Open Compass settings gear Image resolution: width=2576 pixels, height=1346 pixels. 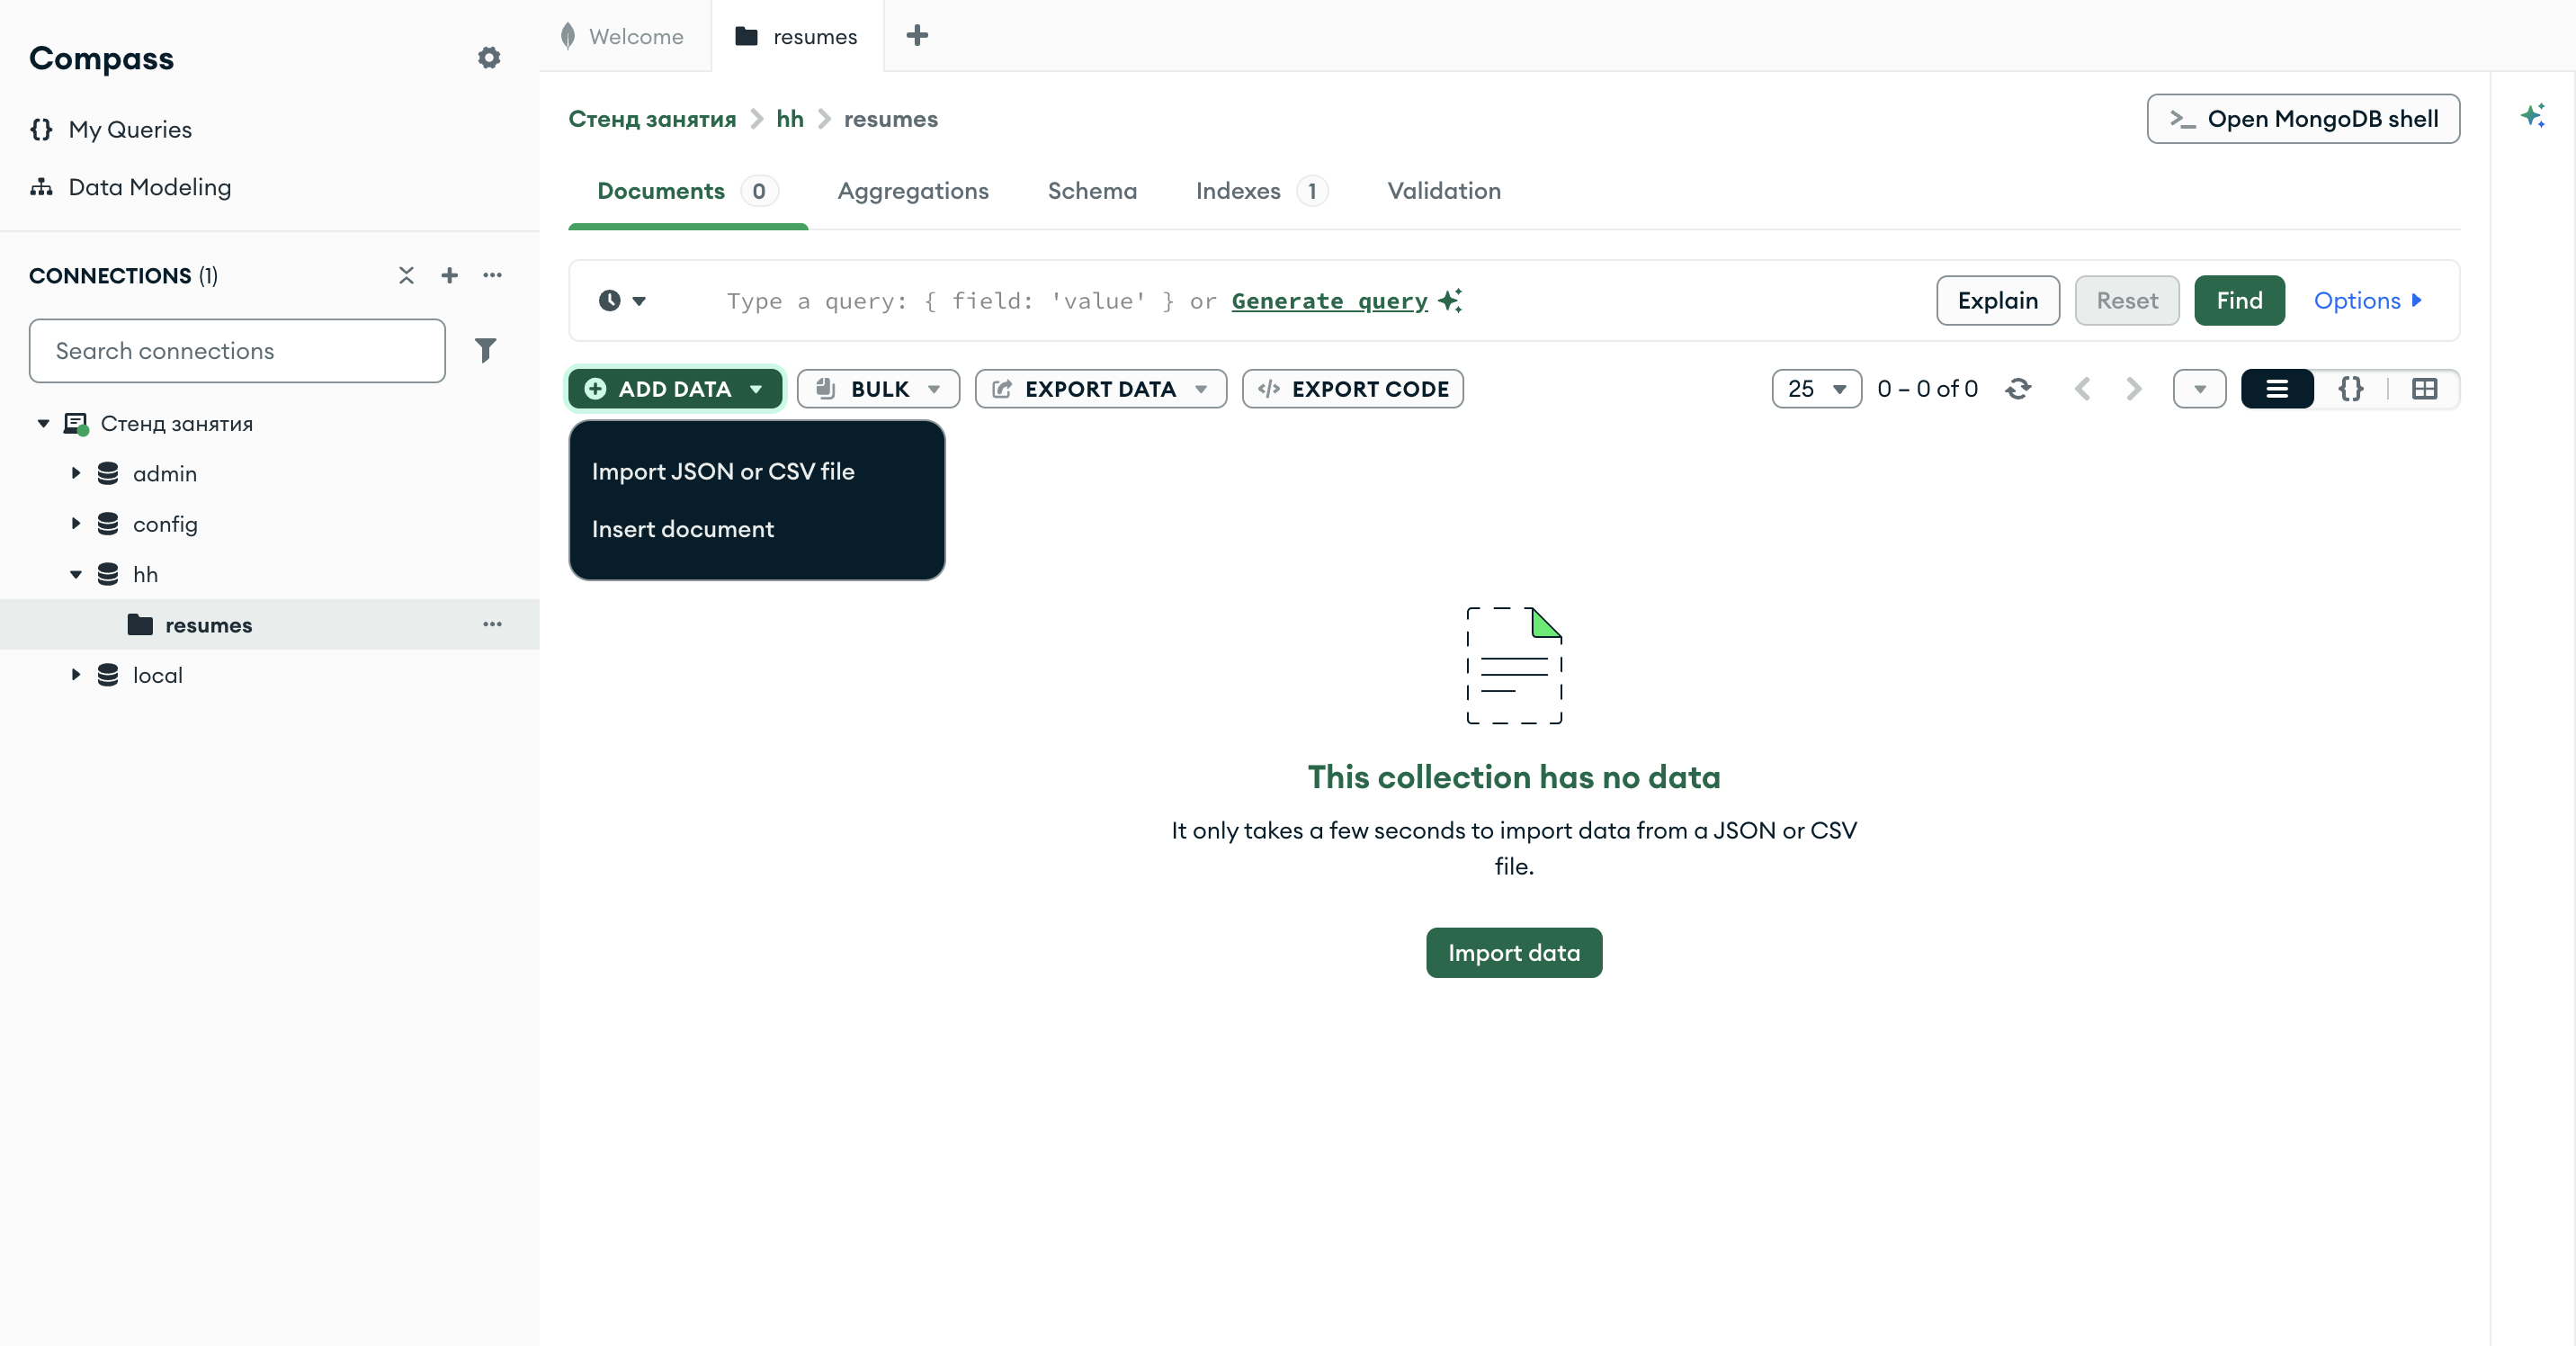coord(488,58)
